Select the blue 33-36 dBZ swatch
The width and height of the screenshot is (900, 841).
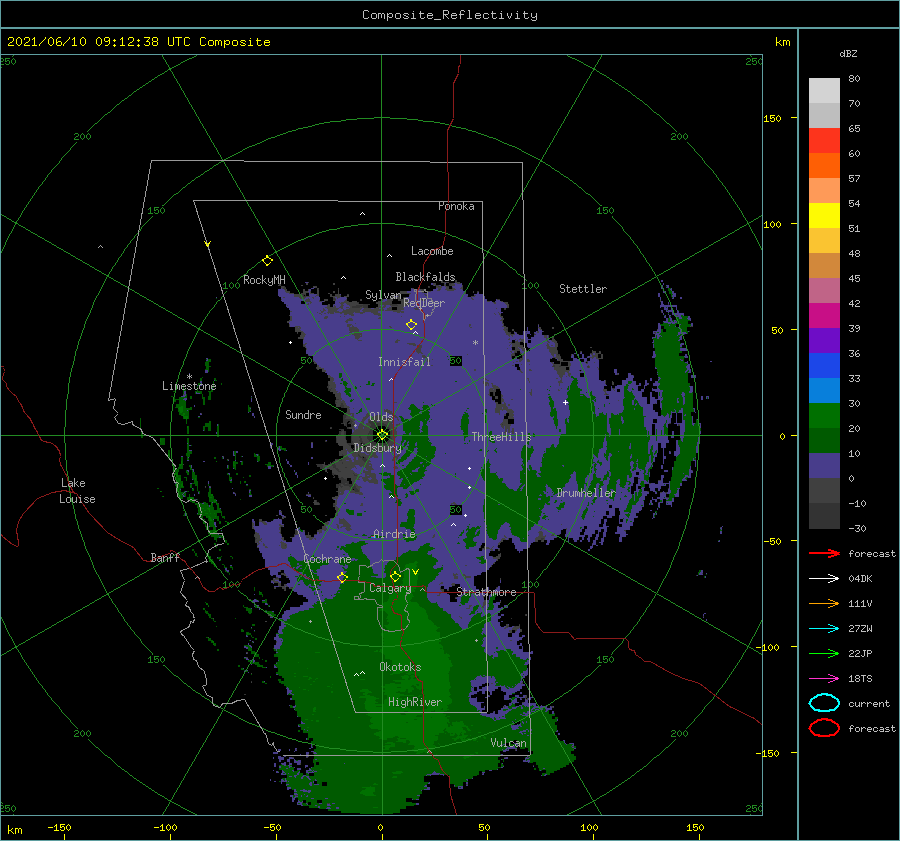(824, 365)
